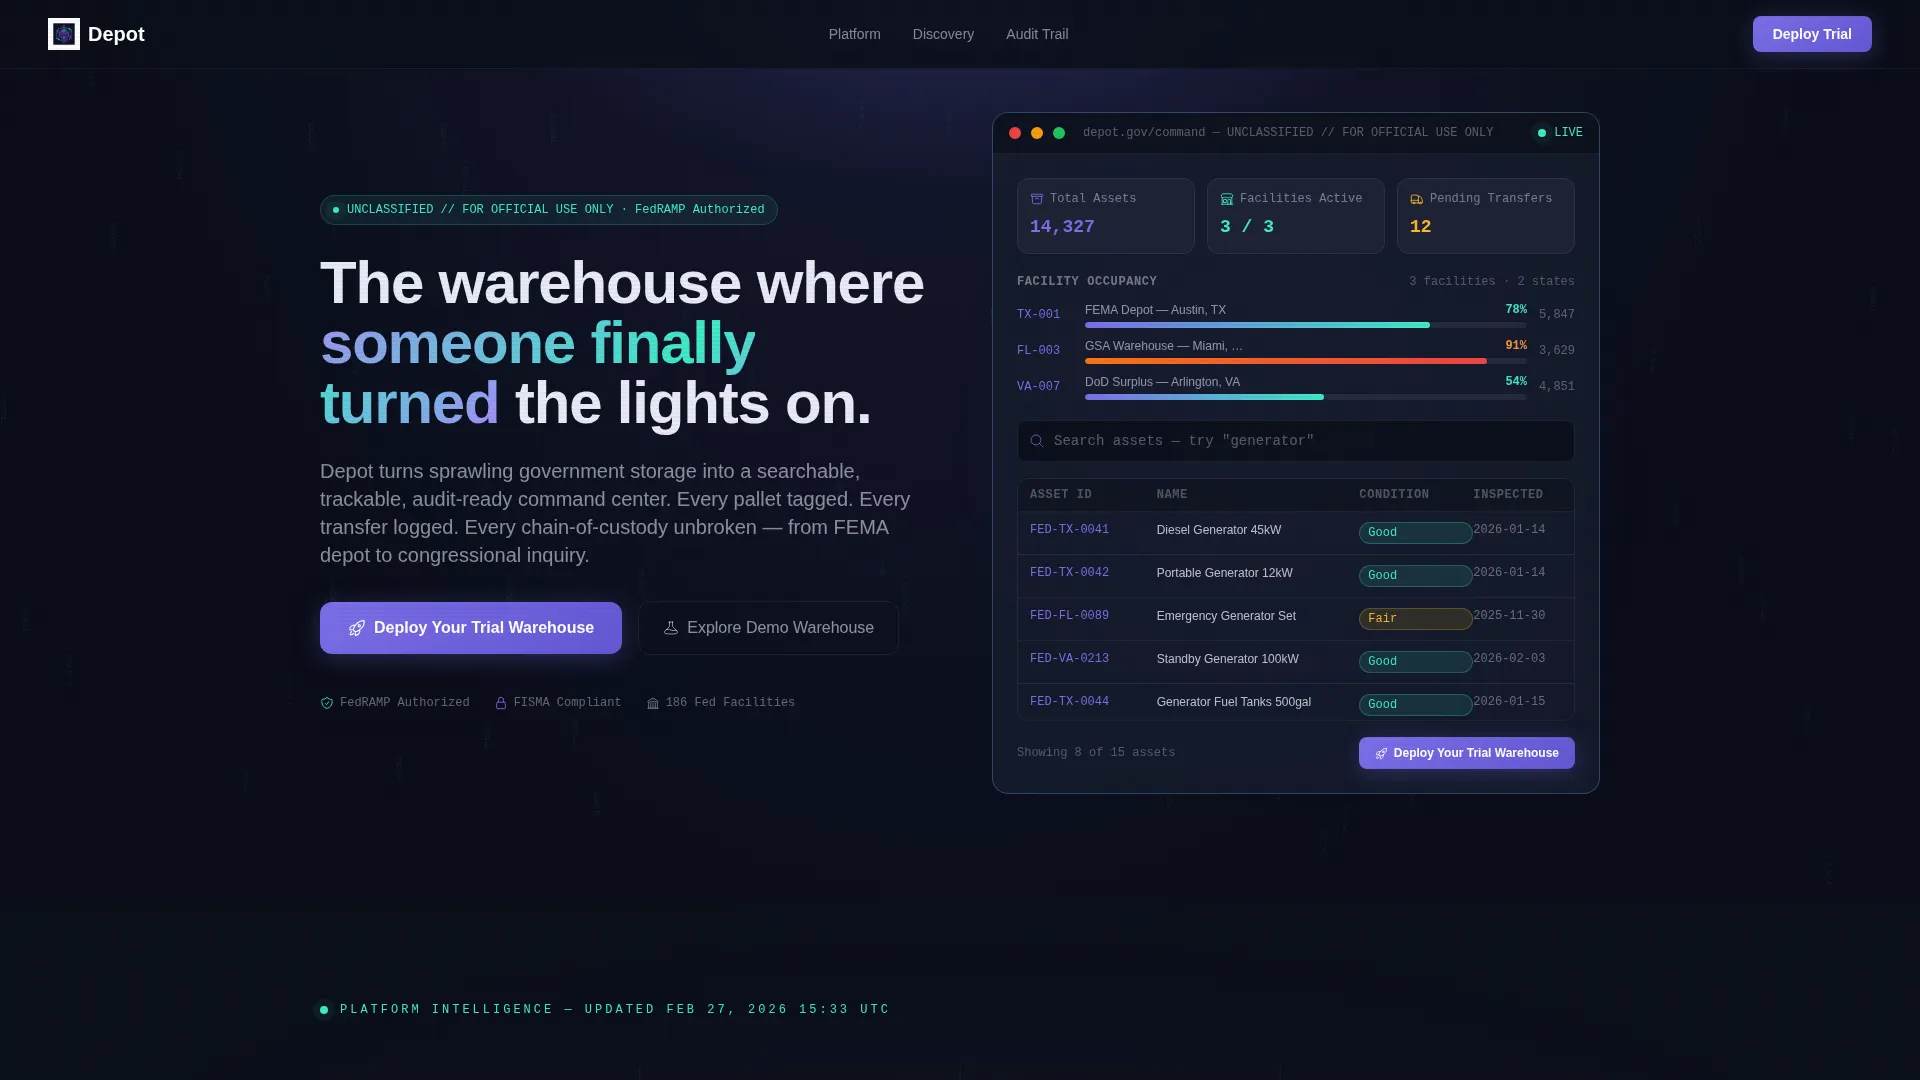Screen dimensions: 1920x1080
Task: Click the FedRAMP Authorized shield icon
Action: (327, 703)
